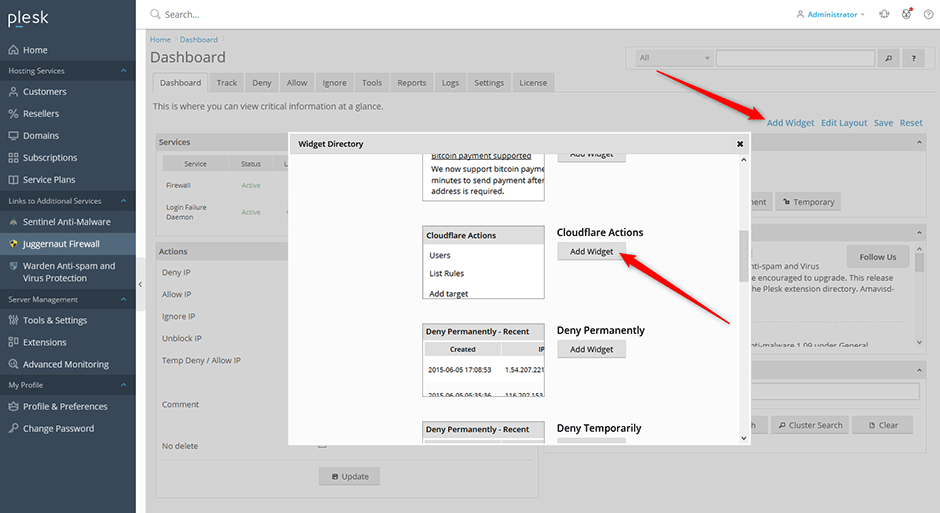Screen dimensions: 940x513
Task: Open Resellers via its percent icon
Action: pyautogui.click(x=13, y=113)
